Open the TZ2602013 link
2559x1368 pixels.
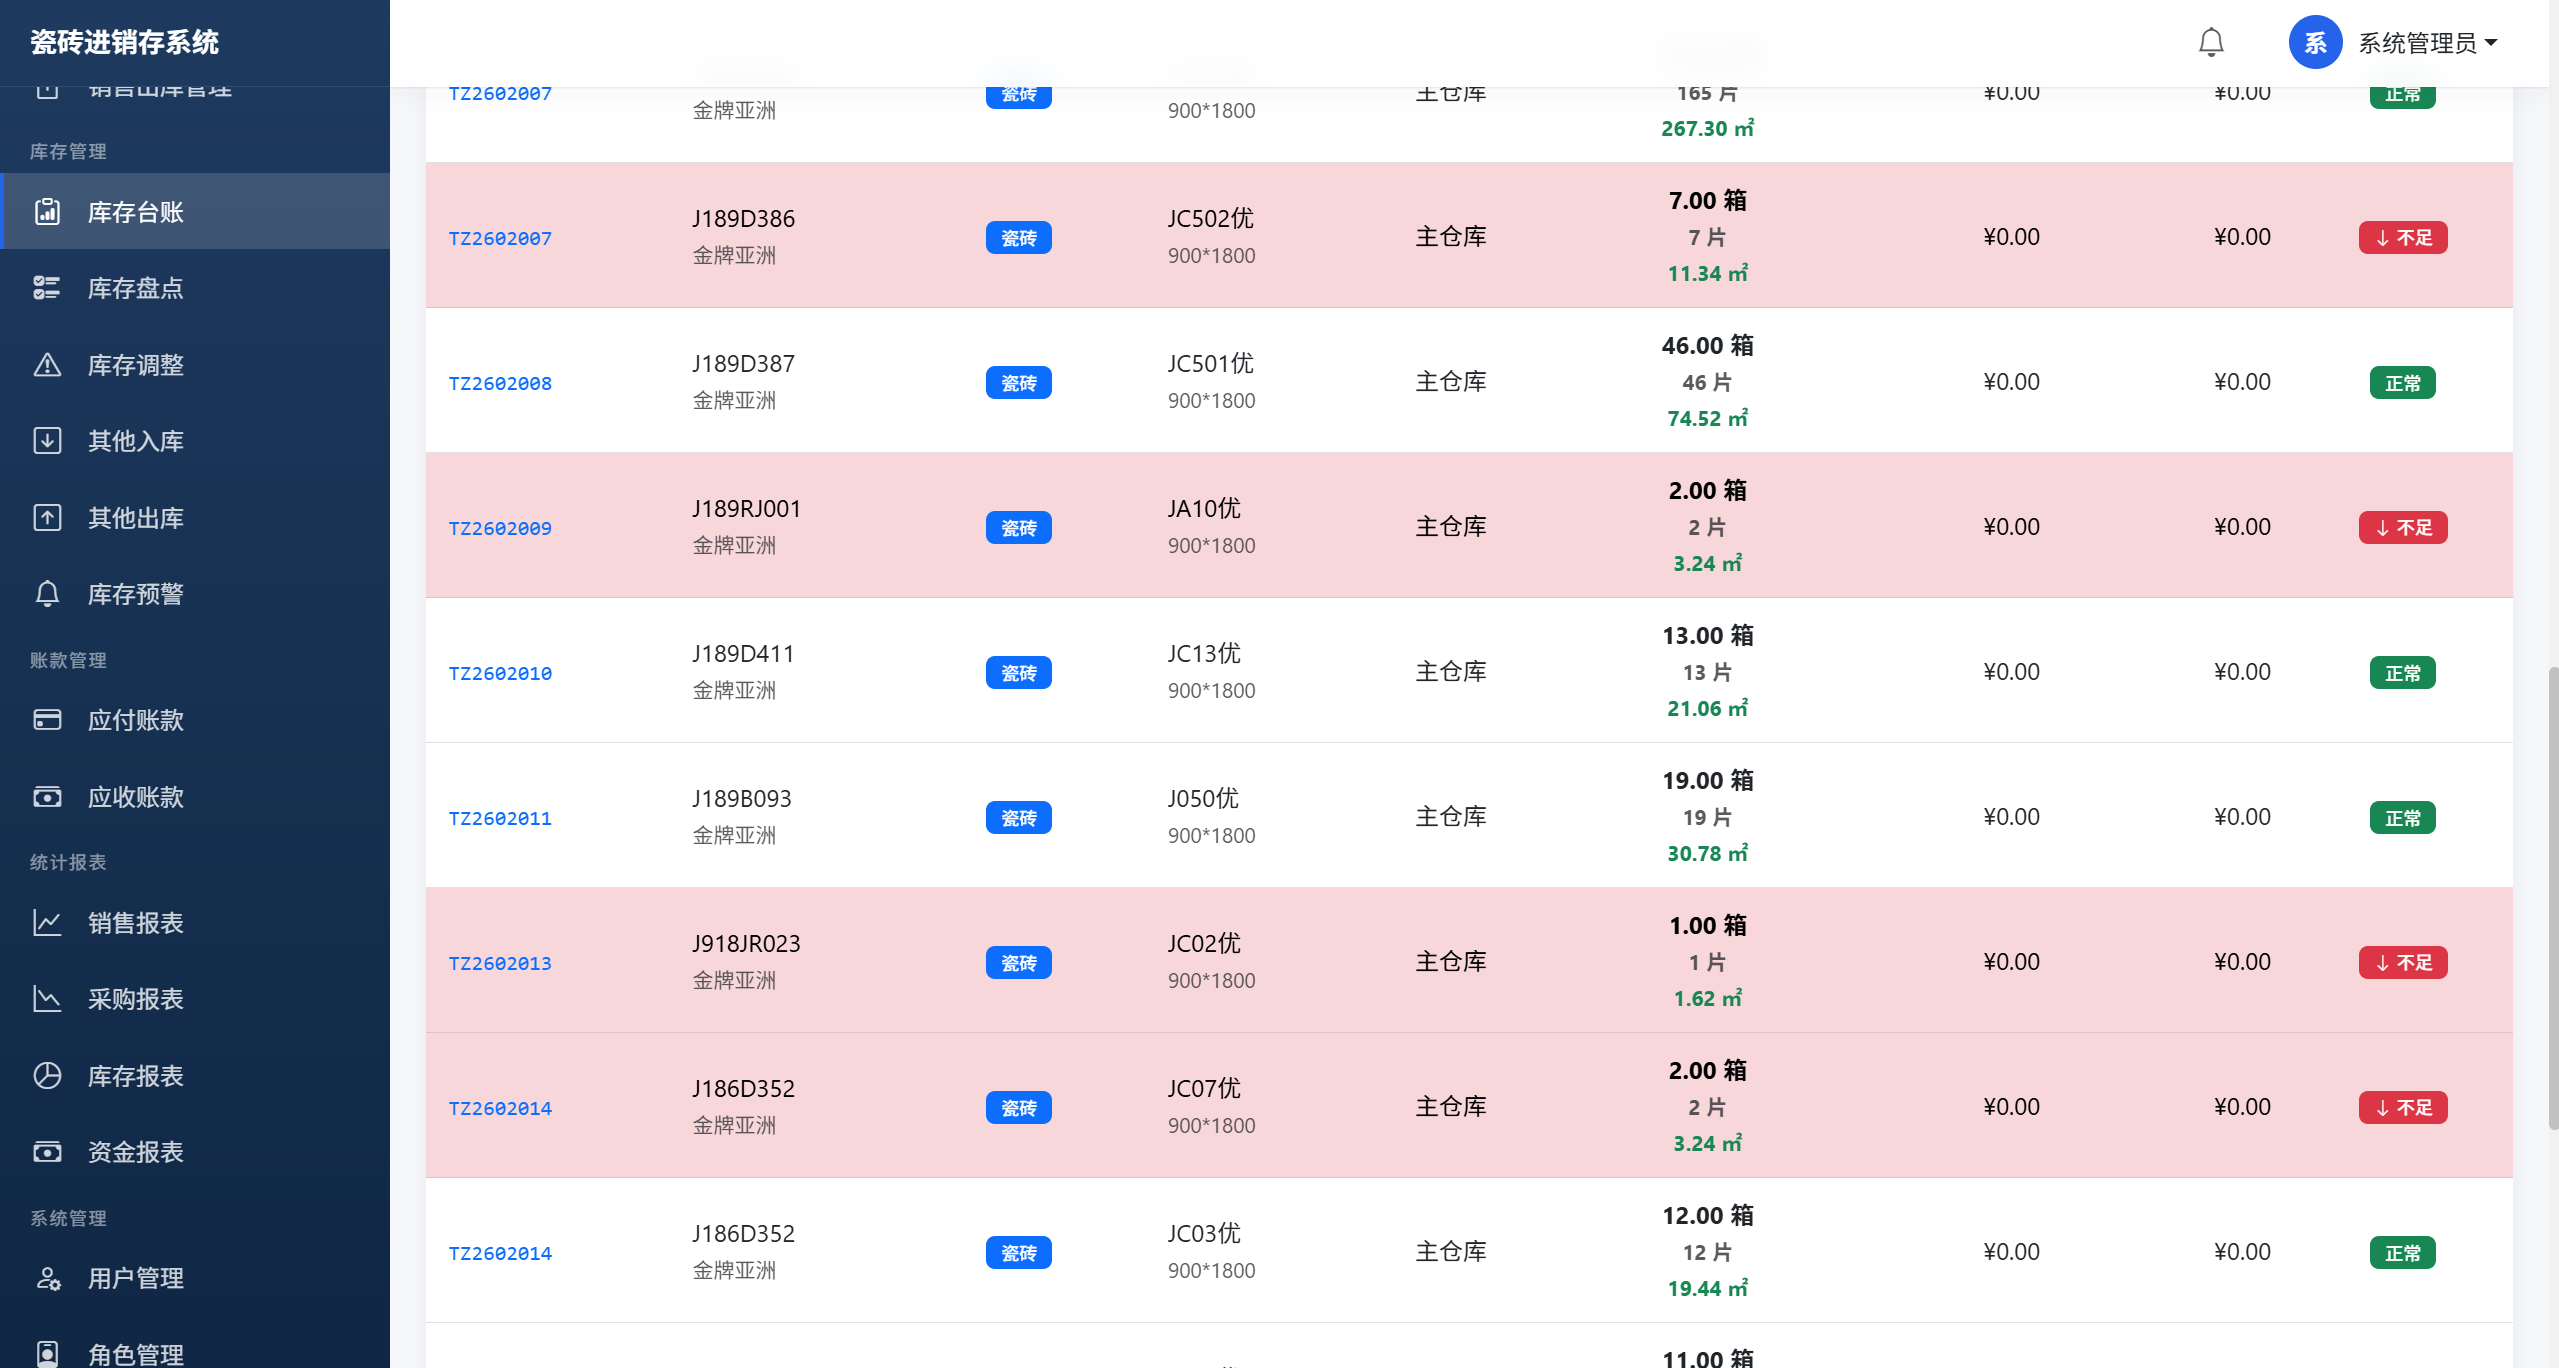click(500, 963)
